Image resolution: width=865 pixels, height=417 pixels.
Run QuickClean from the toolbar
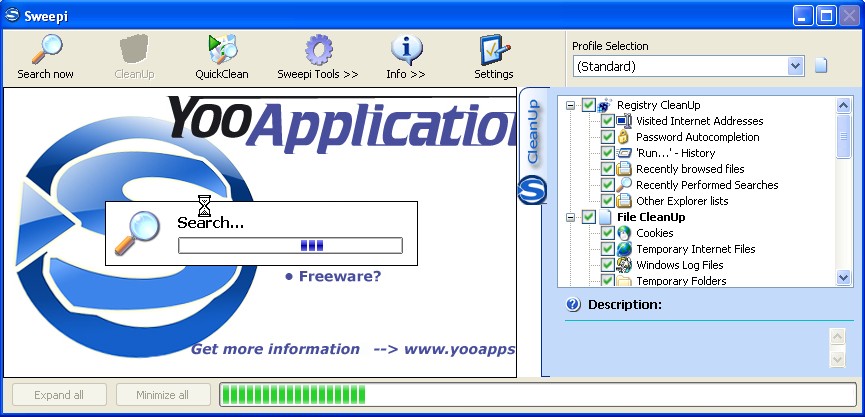click(222, 57)
